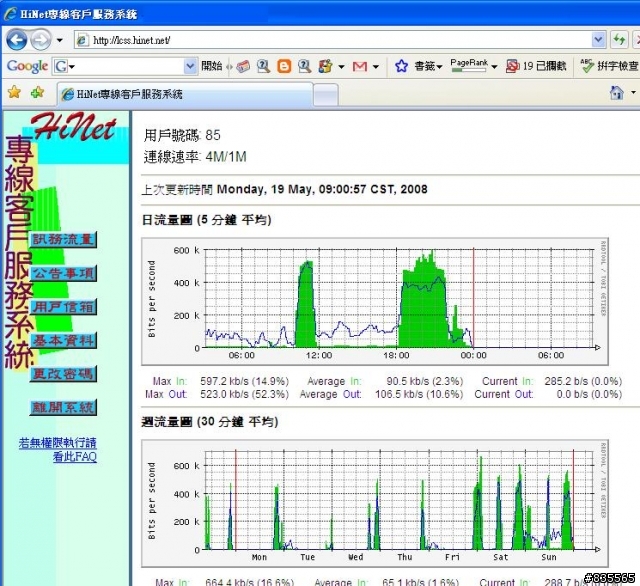Screen dimensions: 640x586
Task: Open the 用戶信箱 user mailbox menu item
Action: point(63,306)
